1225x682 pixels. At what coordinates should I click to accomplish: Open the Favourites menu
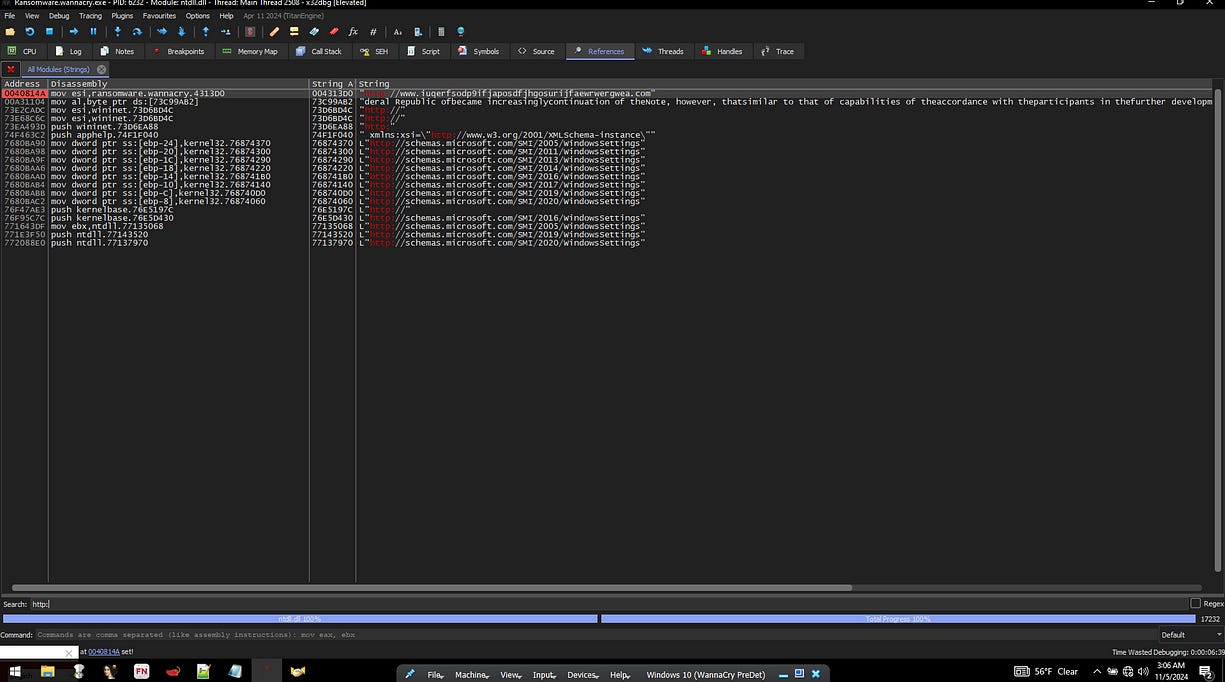pyautogui.click(x=159, y=16)
